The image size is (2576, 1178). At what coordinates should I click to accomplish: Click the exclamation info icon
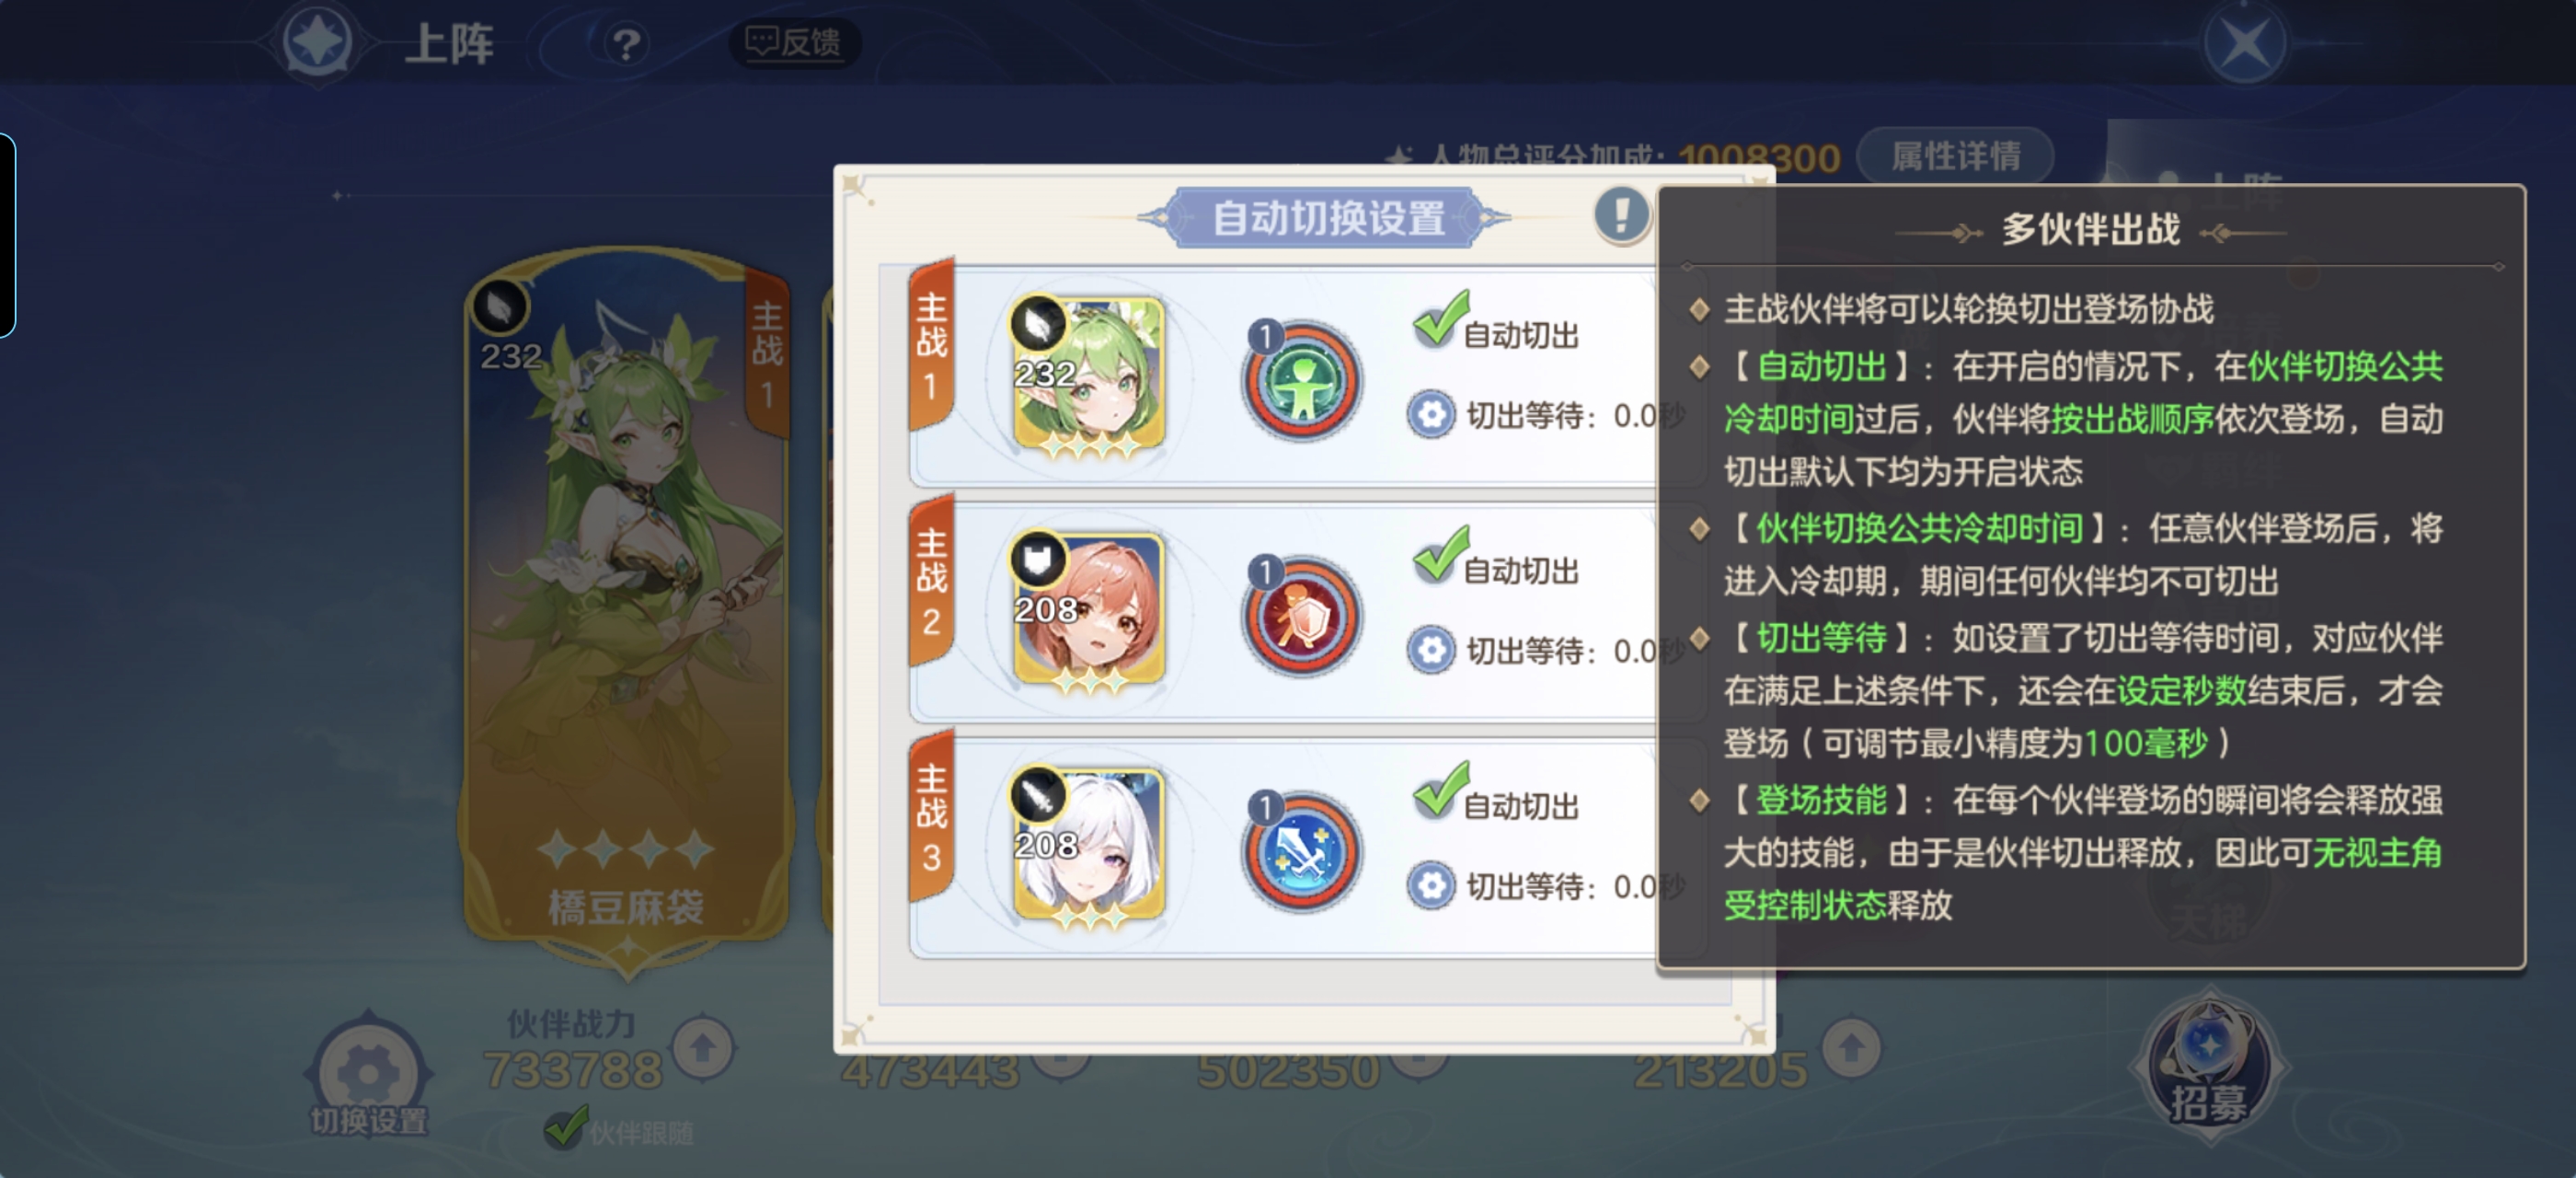point(1621,214)
